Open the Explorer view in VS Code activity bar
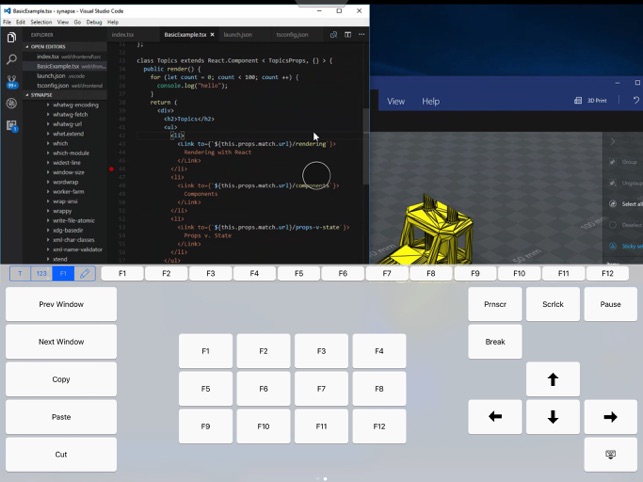 coord(11,38)
